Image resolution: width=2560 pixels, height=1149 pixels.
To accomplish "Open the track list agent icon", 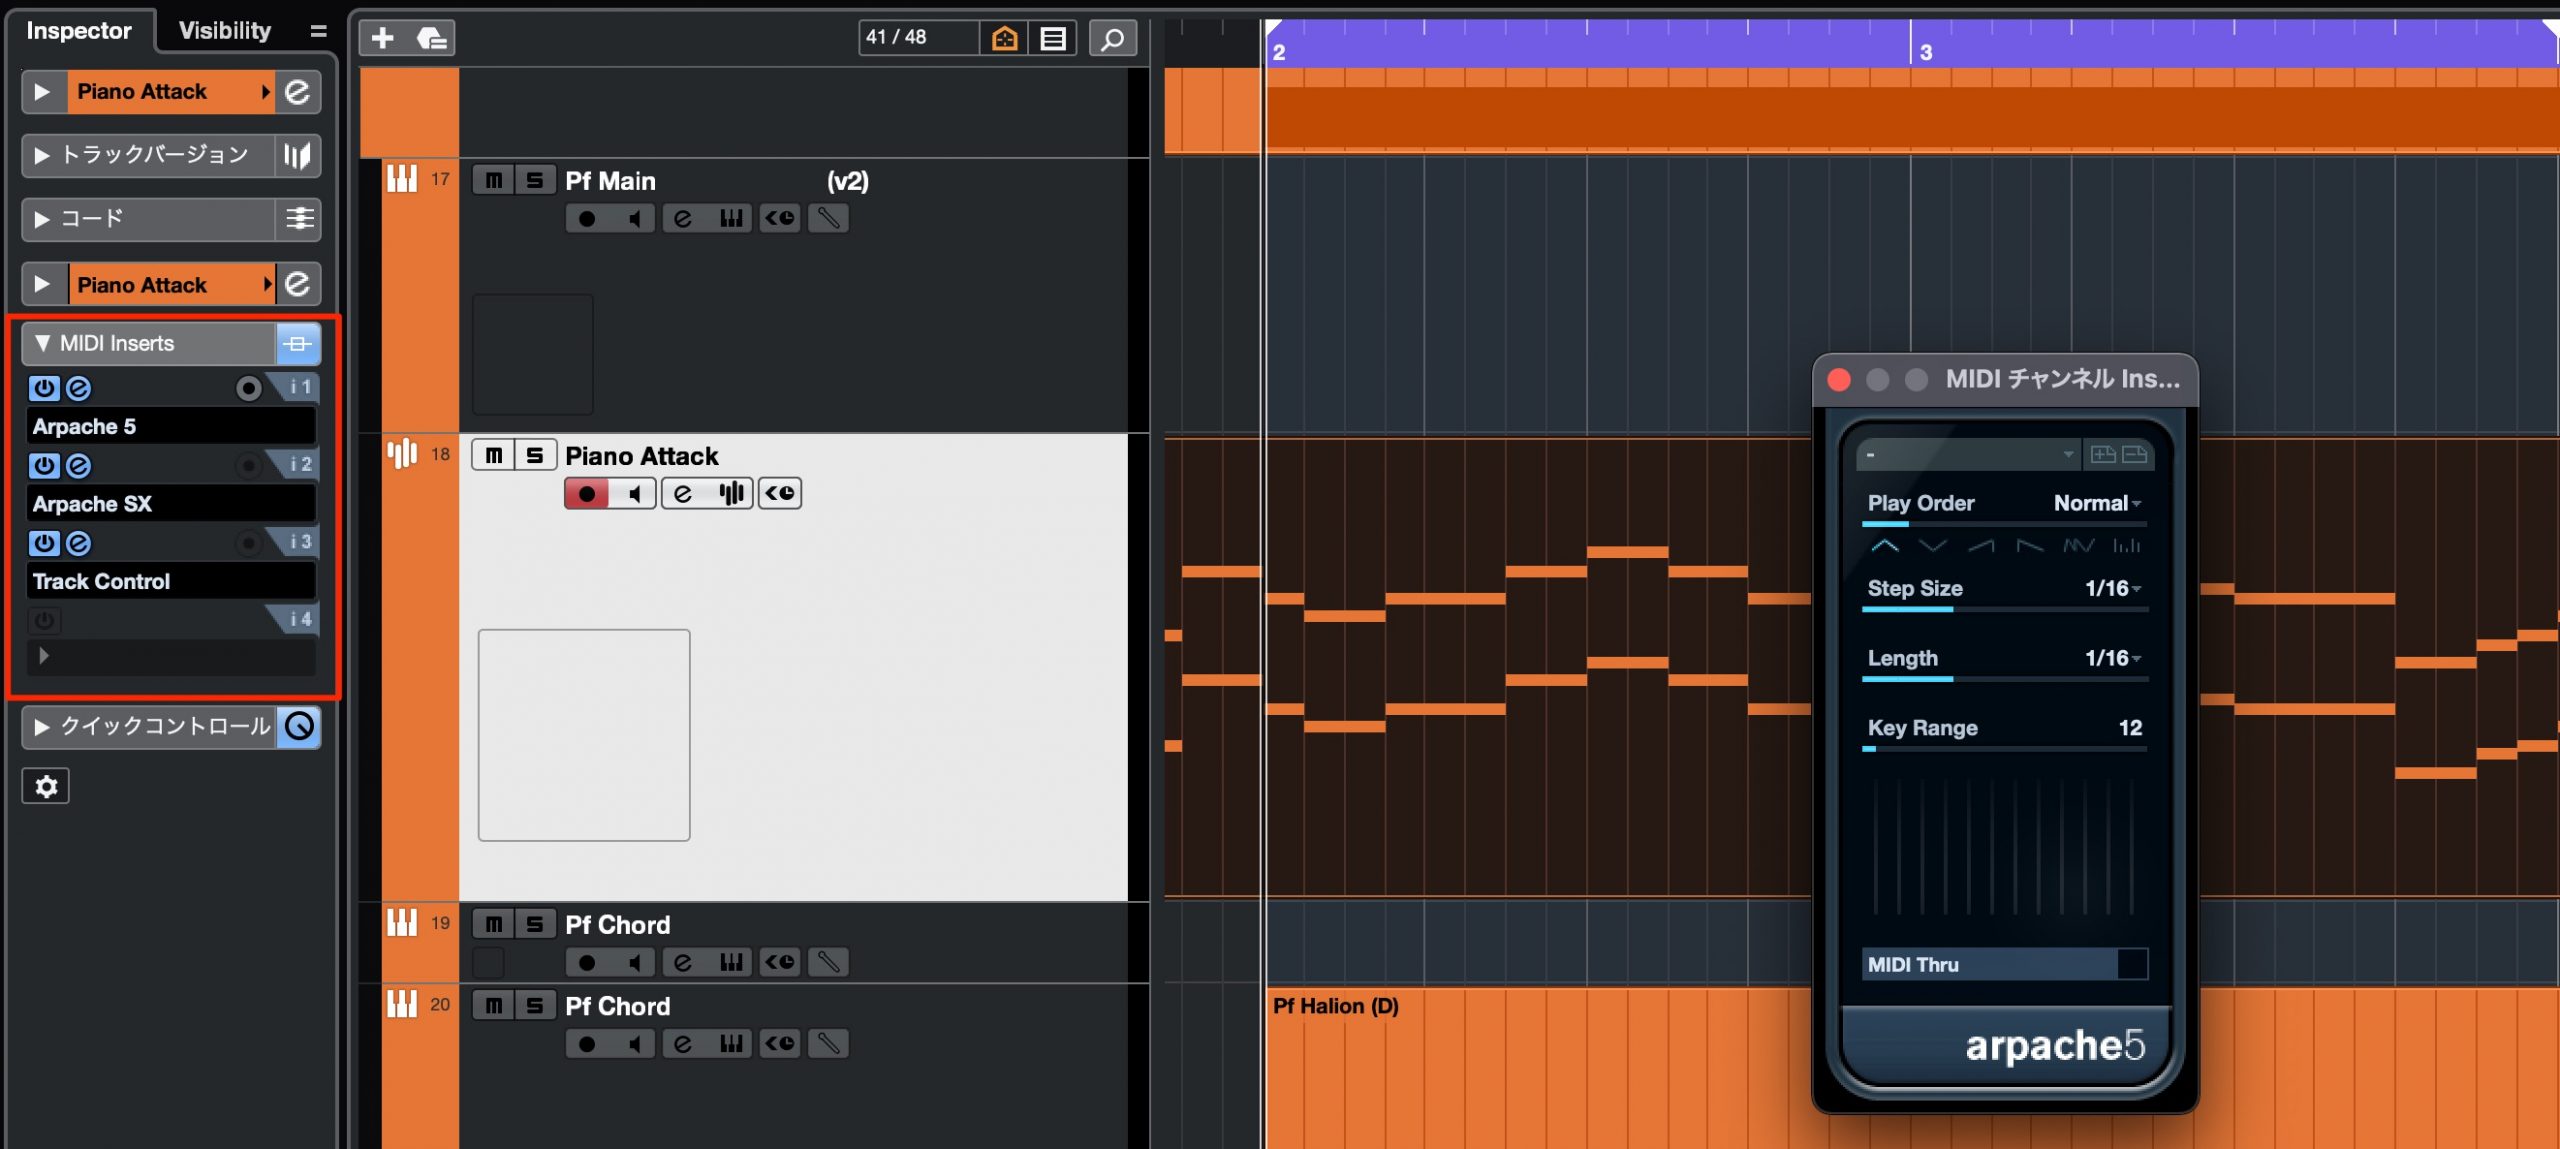I will pos(1052,38).
